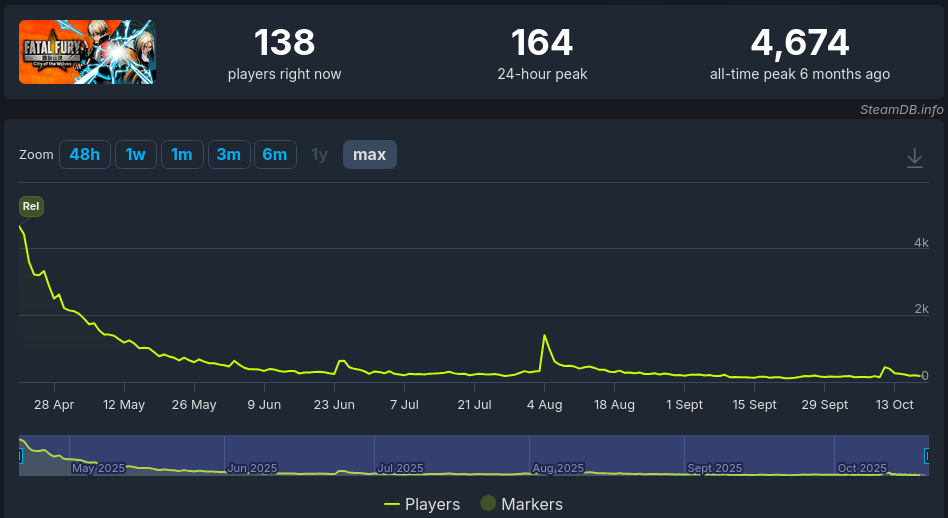Set zoom to 1w
Screen dimensions: 948x518
click(x=135, y=154)
